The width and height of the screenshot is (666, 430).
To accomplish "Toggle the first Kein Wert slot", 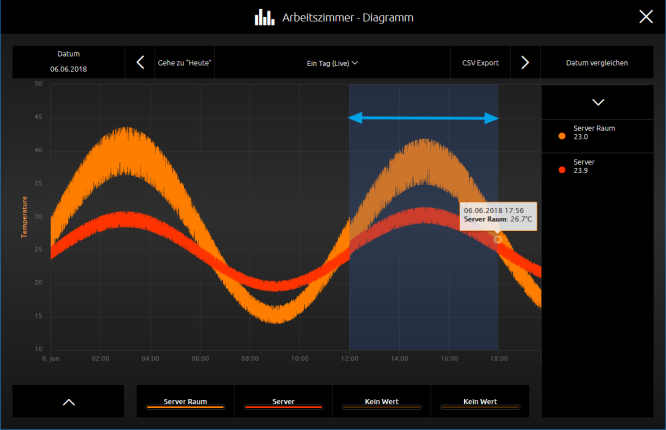I will click(x=381, y=402).
